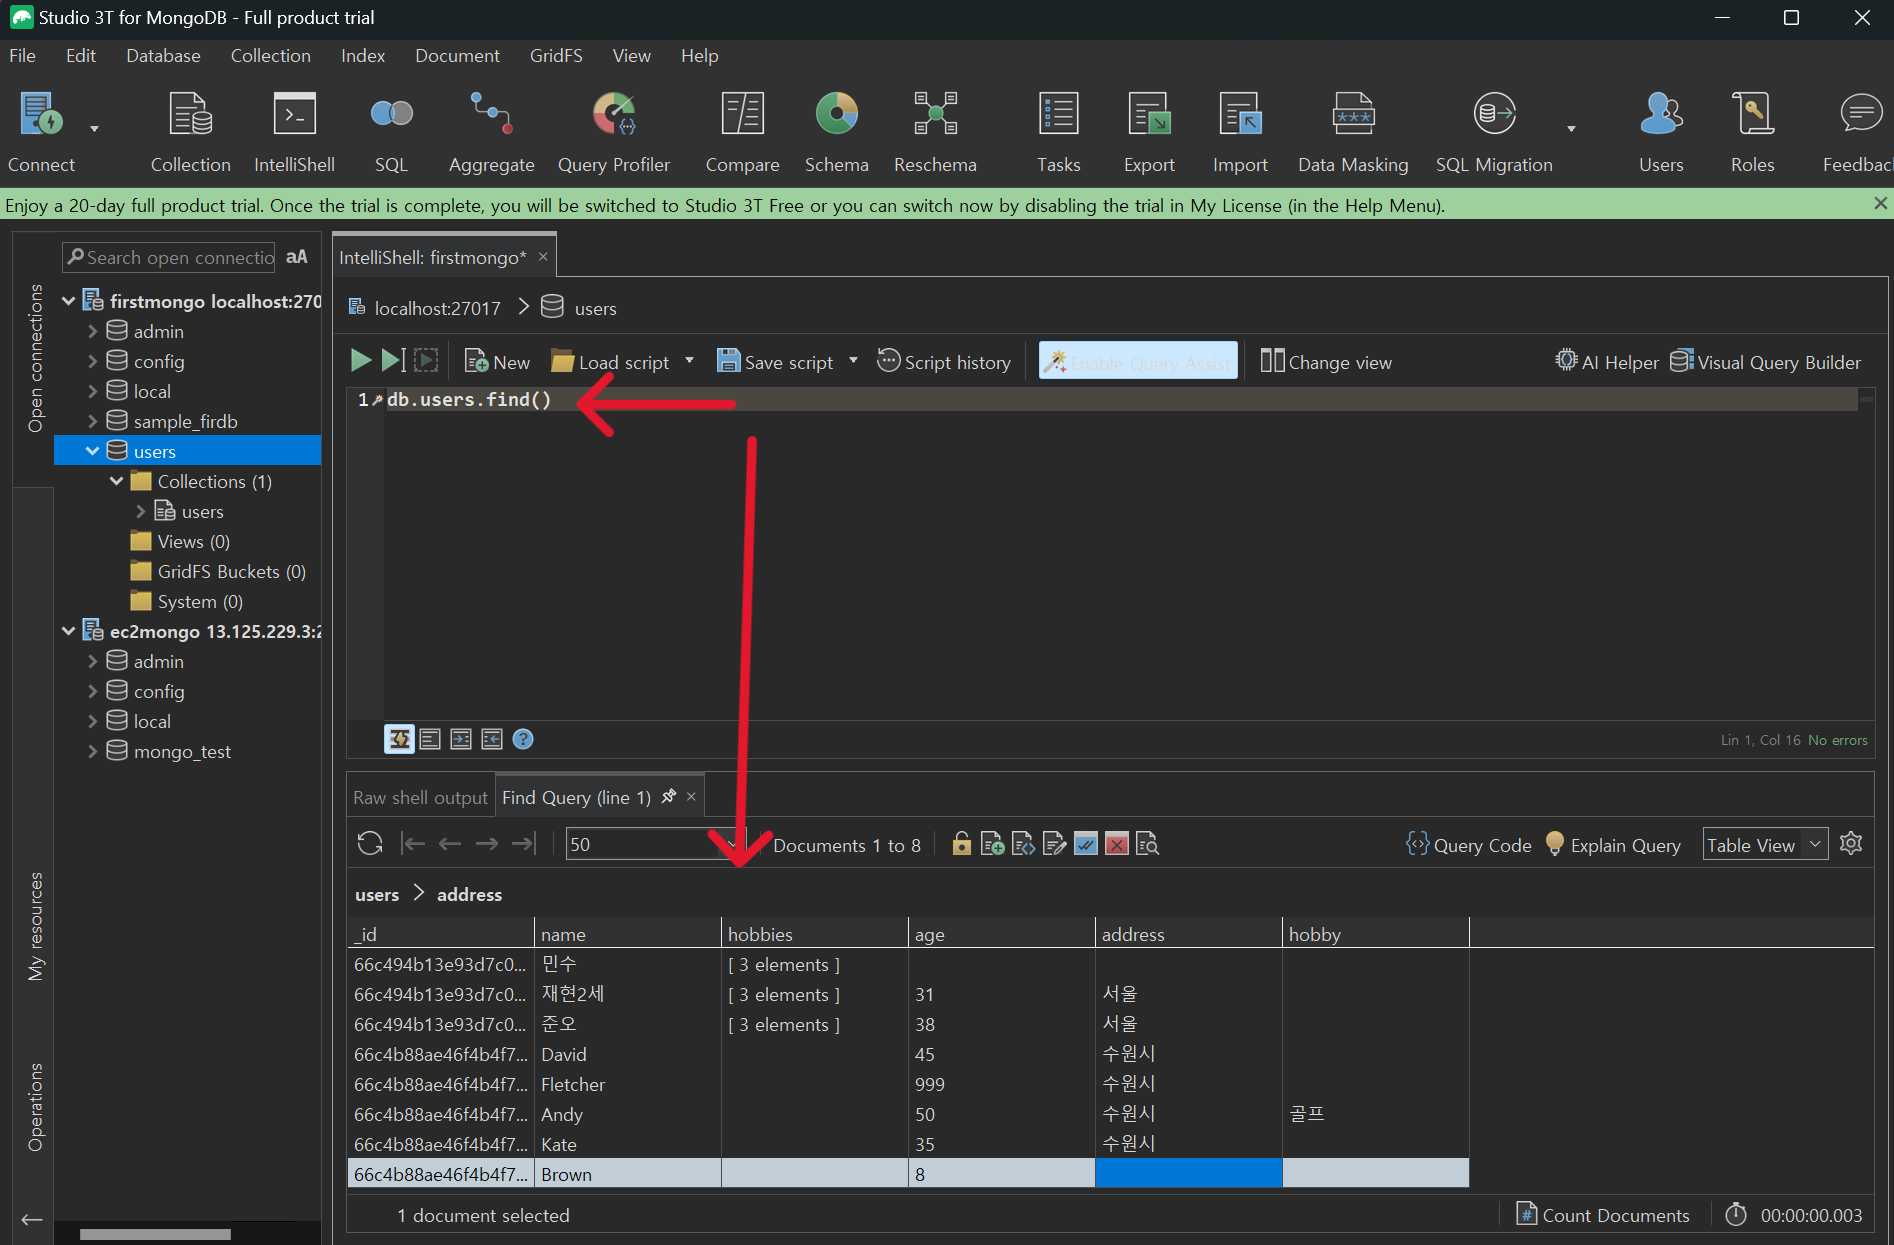
Task: Click Query Code link
Action: [1468, 844]
